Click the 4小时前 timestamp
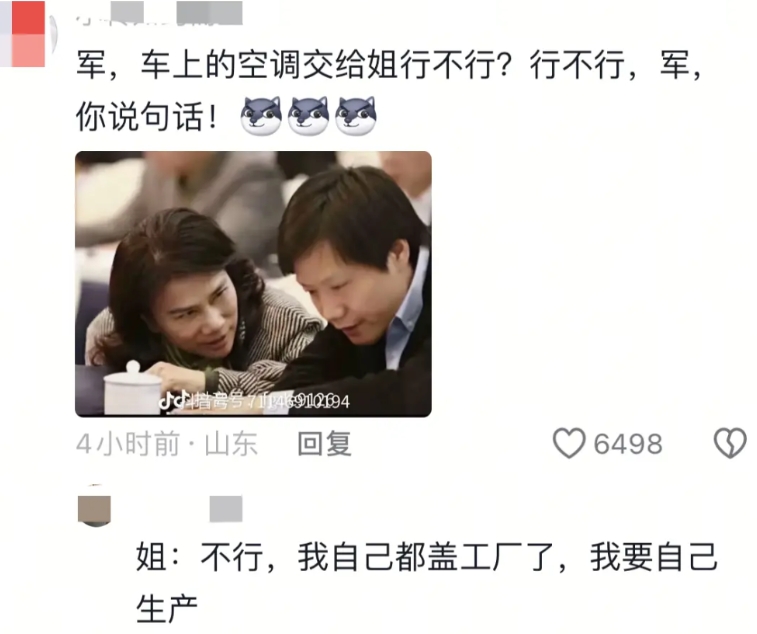Image resolution: width=757 pixels, height=634 pixels. click(128, 444)
